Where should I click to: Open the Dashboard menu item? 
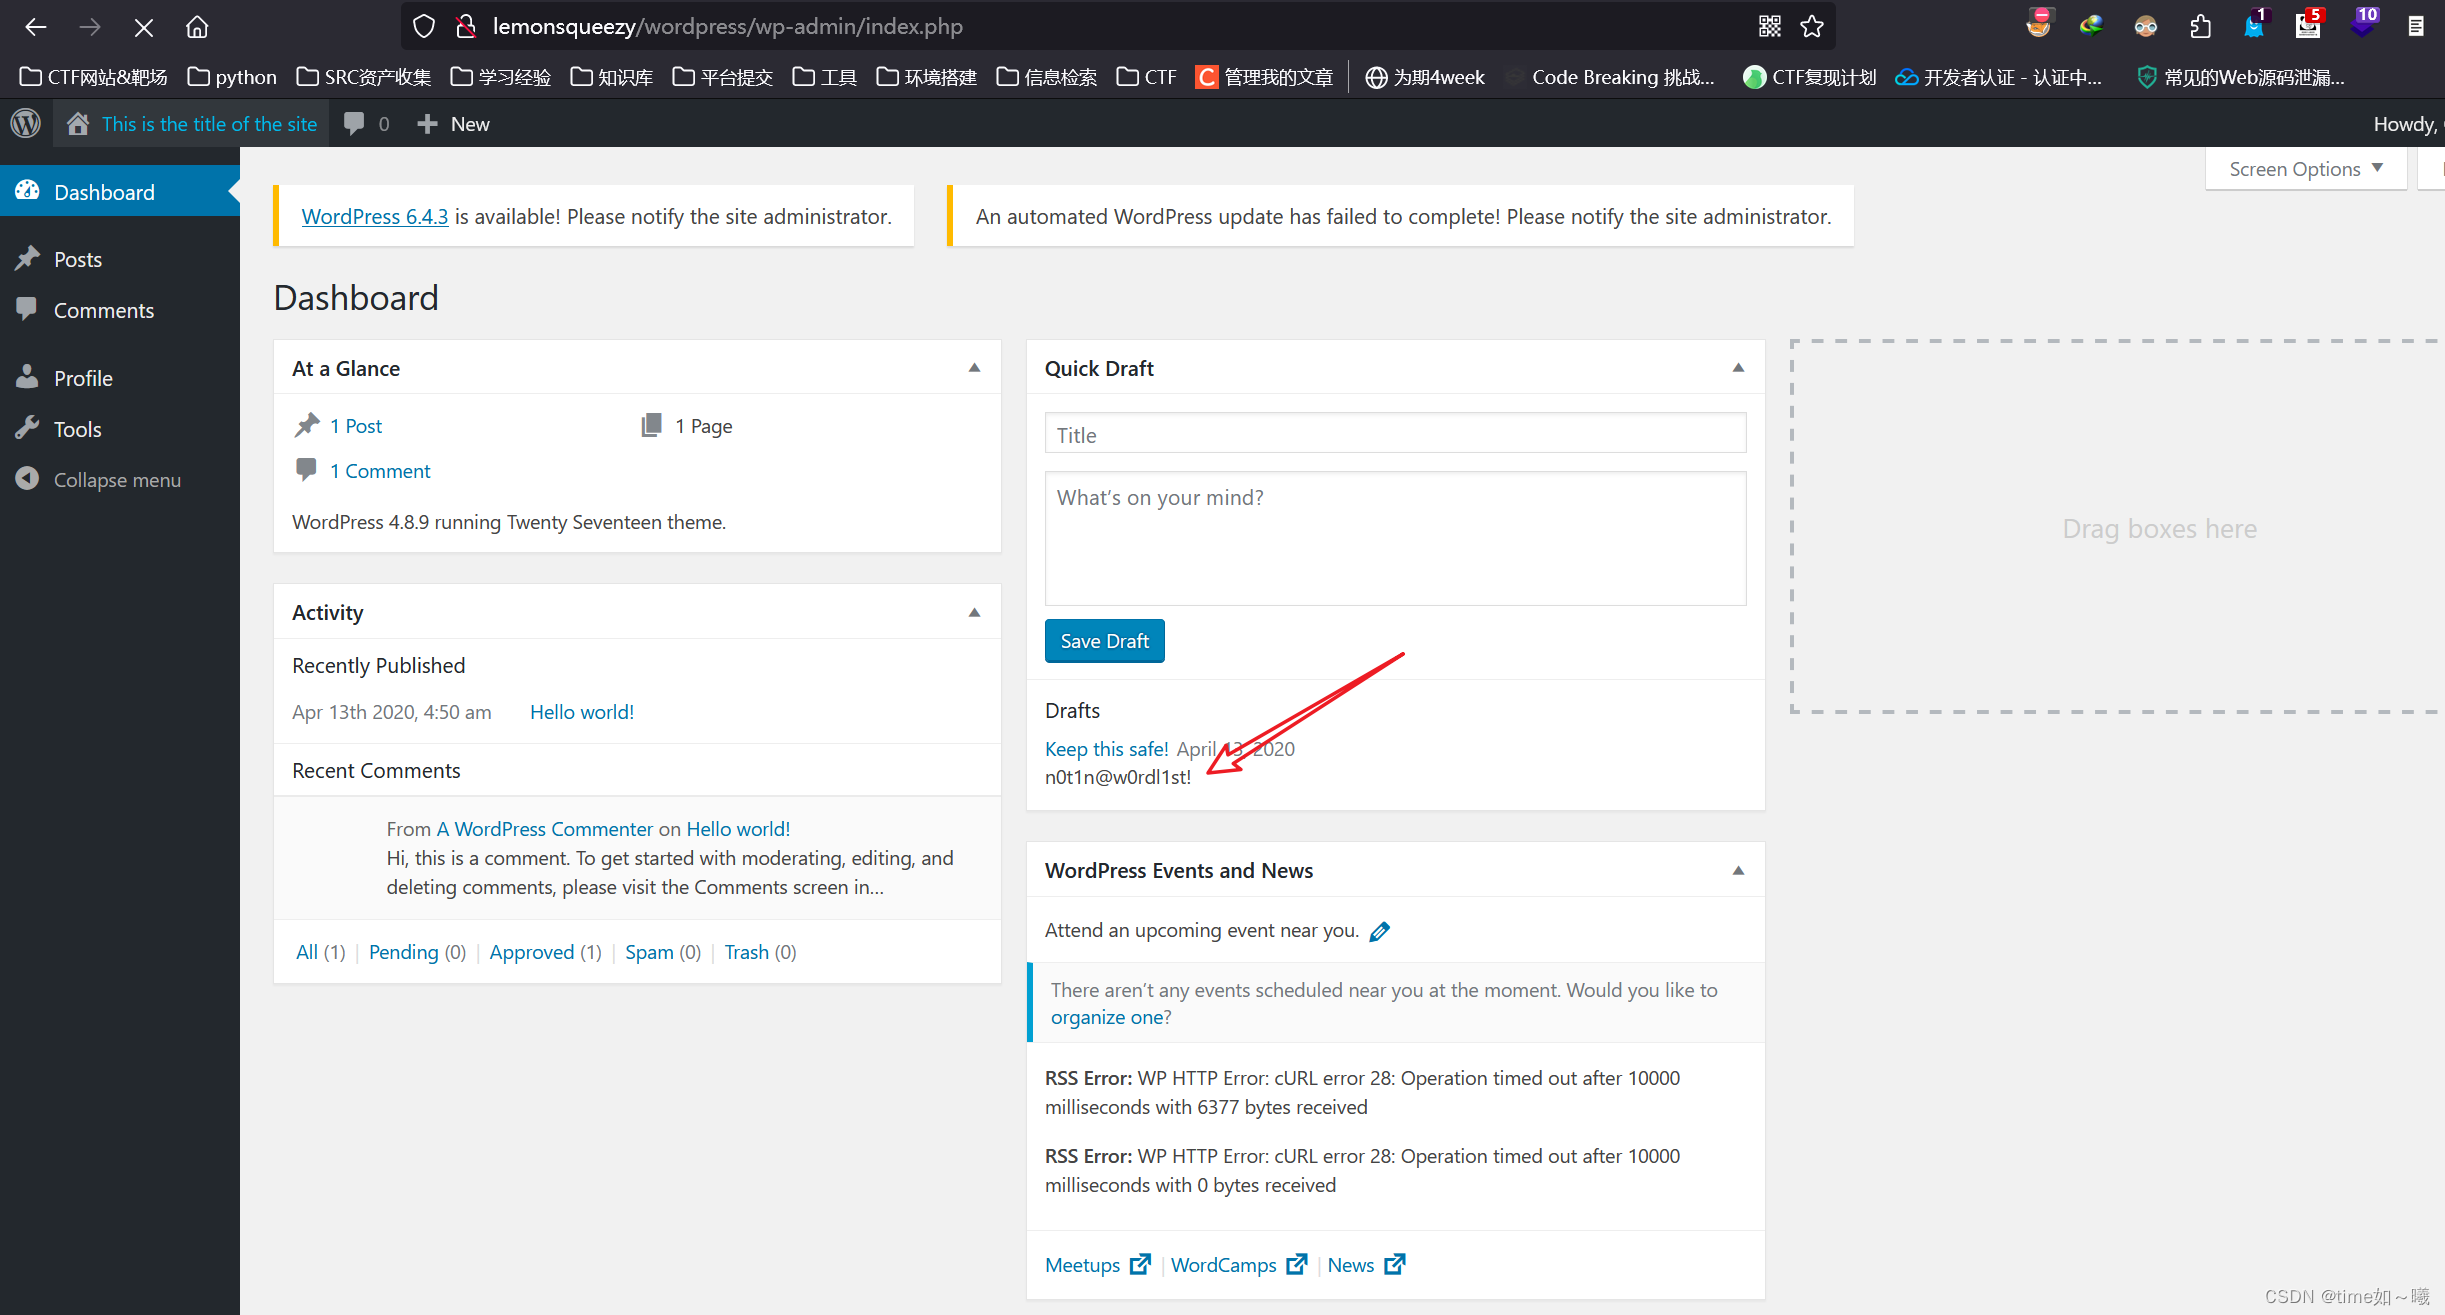click(x=104, y=193)
